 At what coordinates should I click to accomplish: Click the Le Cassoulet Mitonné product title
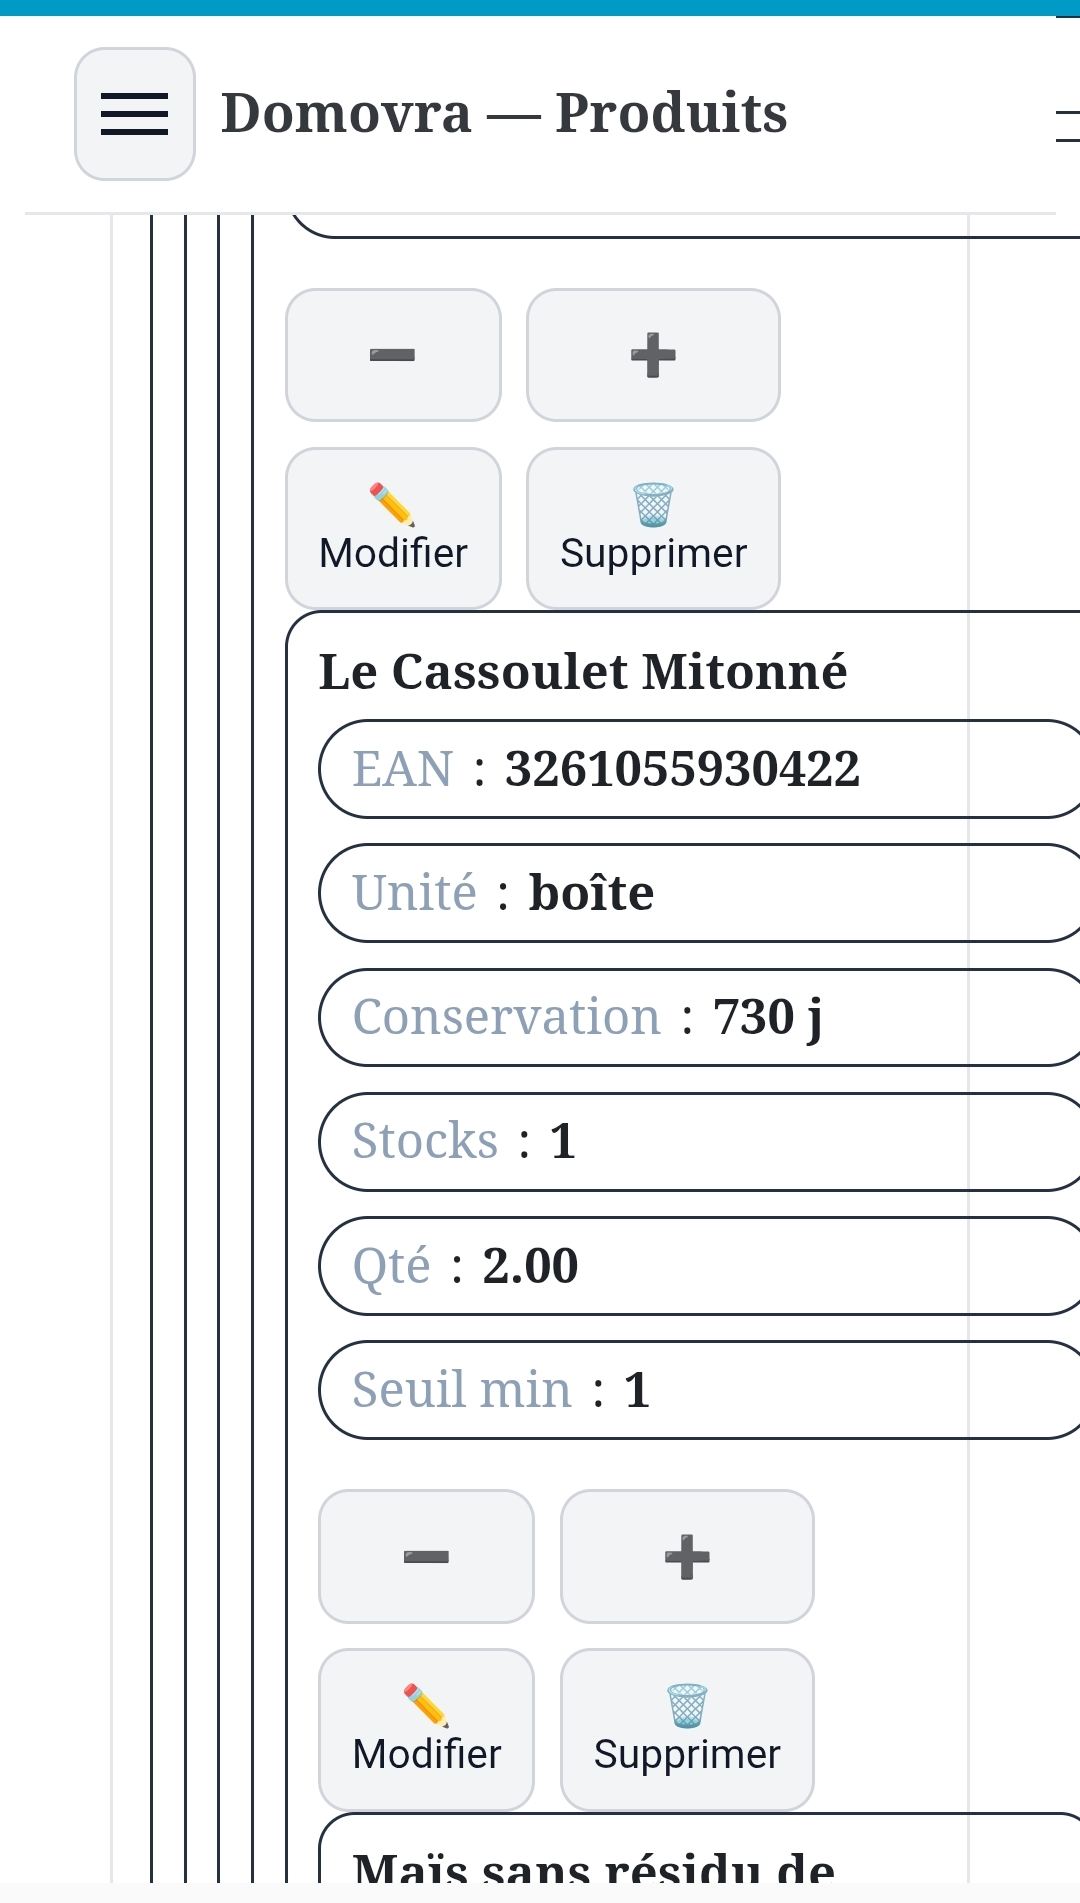[x=583, y=672]
